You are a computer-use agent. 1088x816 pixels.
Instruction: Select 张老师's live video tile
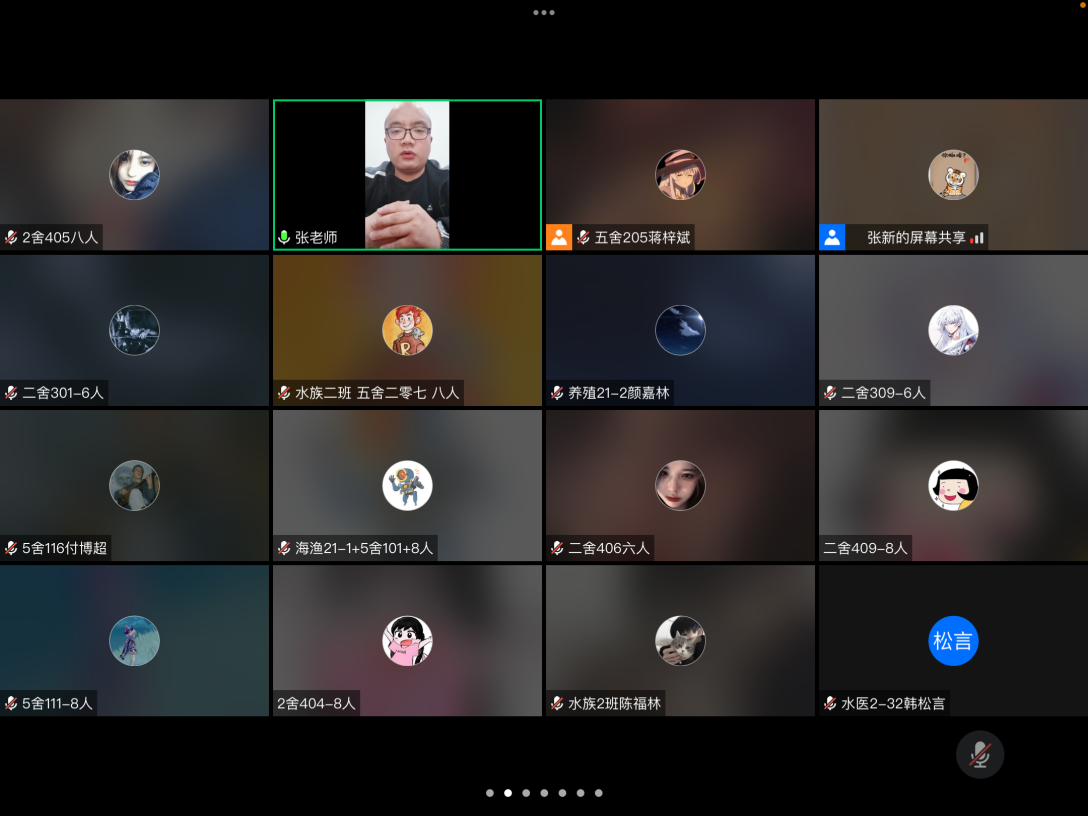click(407, 175)
